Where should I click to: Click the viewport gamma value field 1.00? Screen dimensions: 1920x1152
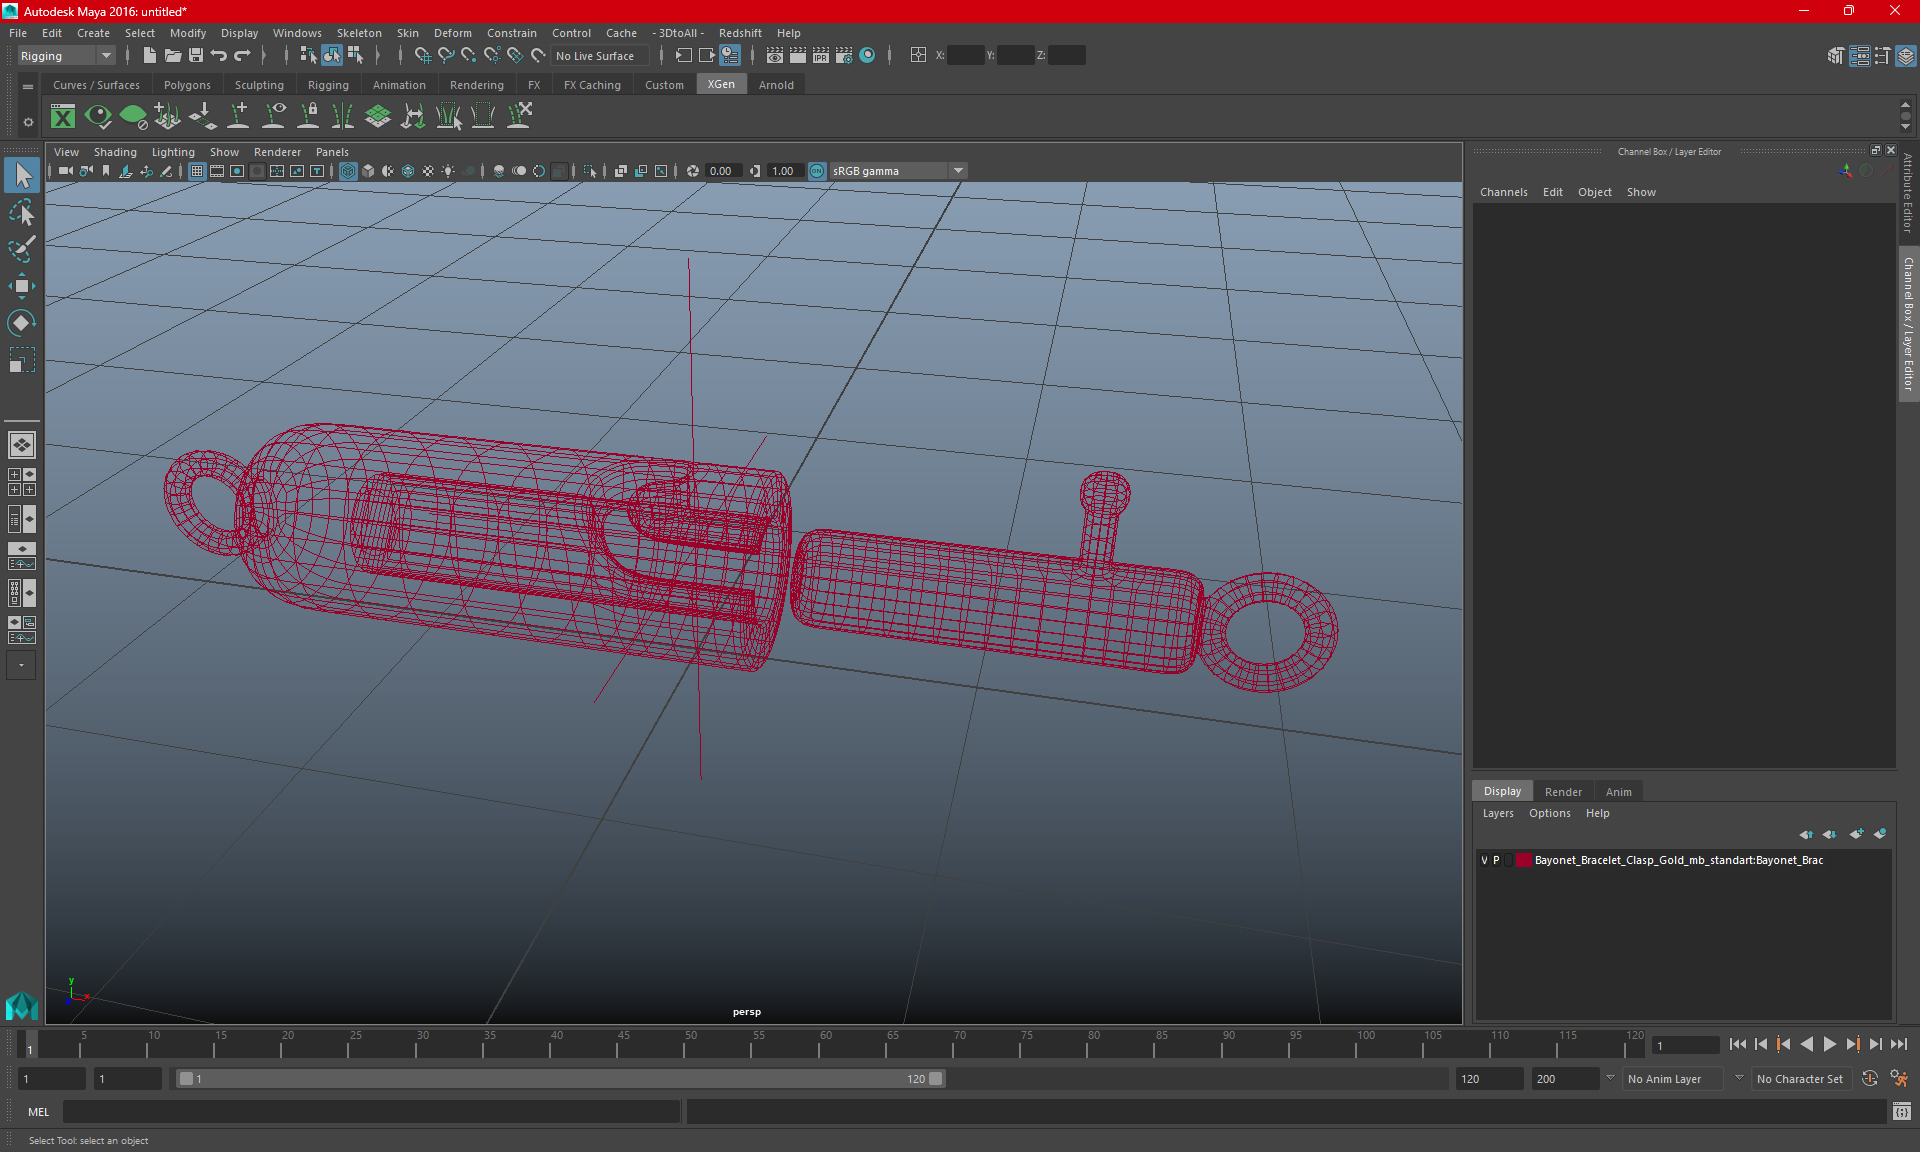(783, 171)
